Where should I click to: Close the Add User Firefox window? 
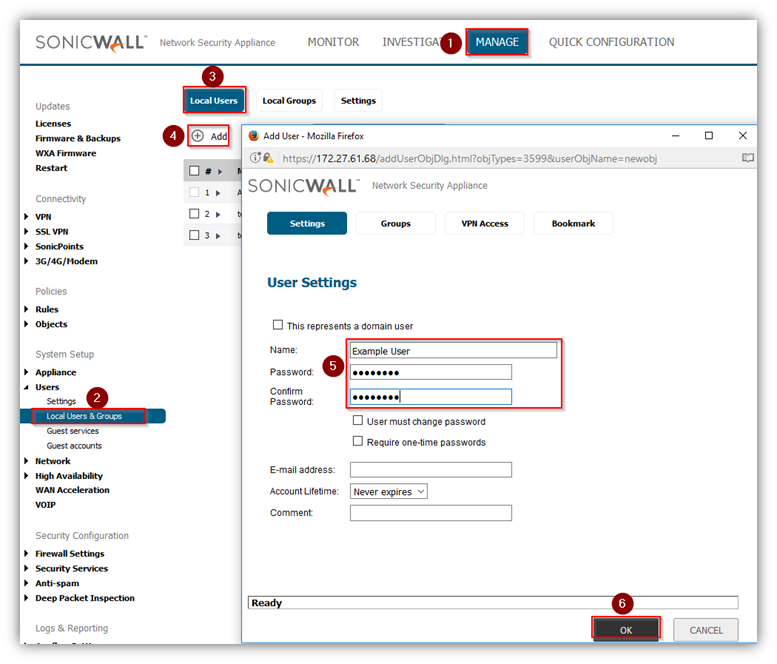[x=742, y=135]
